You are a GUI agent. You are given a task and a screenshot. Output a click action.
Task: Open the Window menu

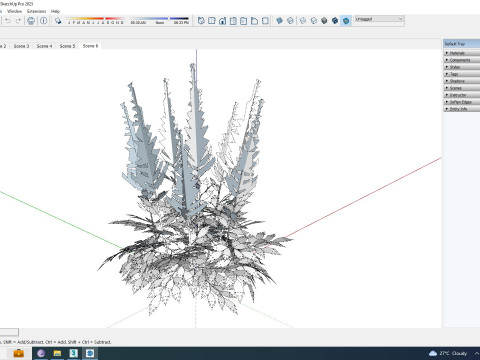[x=14, y=11]
